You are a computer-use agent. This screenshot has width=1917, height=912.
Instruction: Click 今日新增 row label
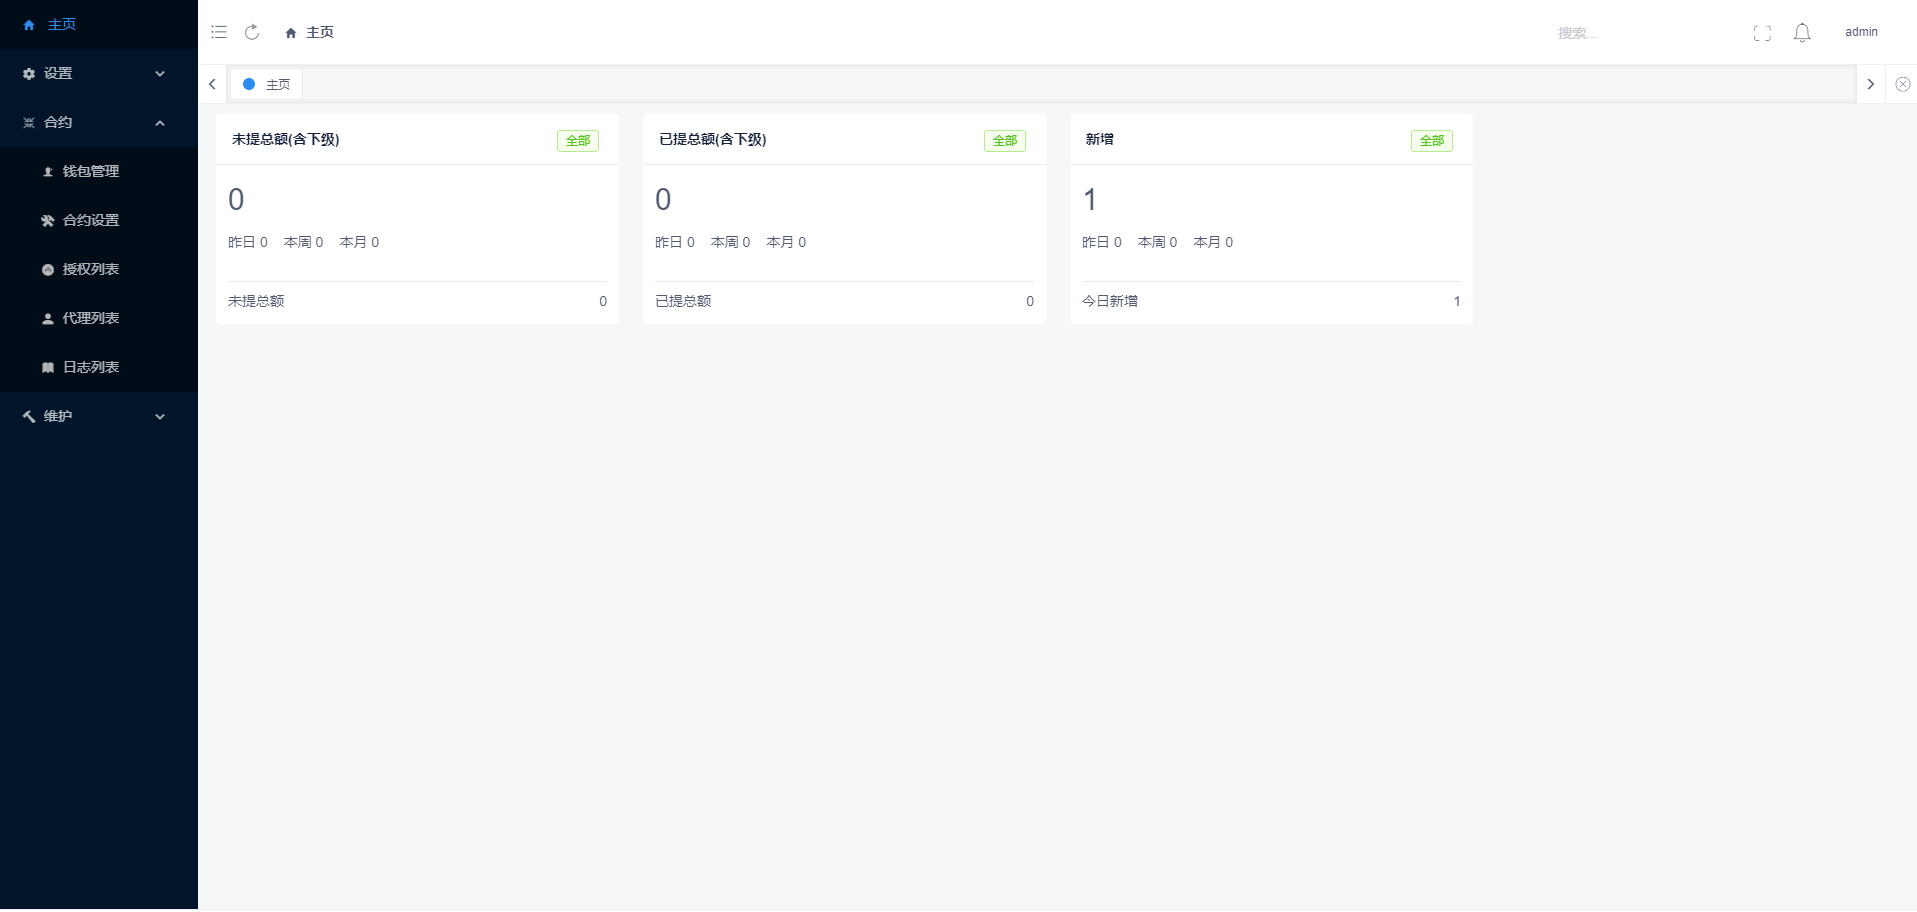click(1110, 301)
